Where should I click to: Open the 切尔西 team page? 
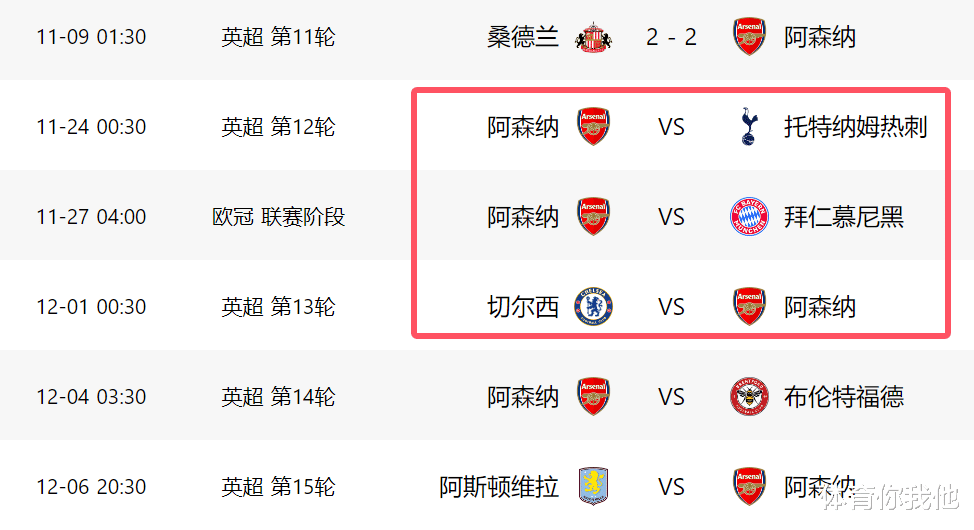[523, 307]
